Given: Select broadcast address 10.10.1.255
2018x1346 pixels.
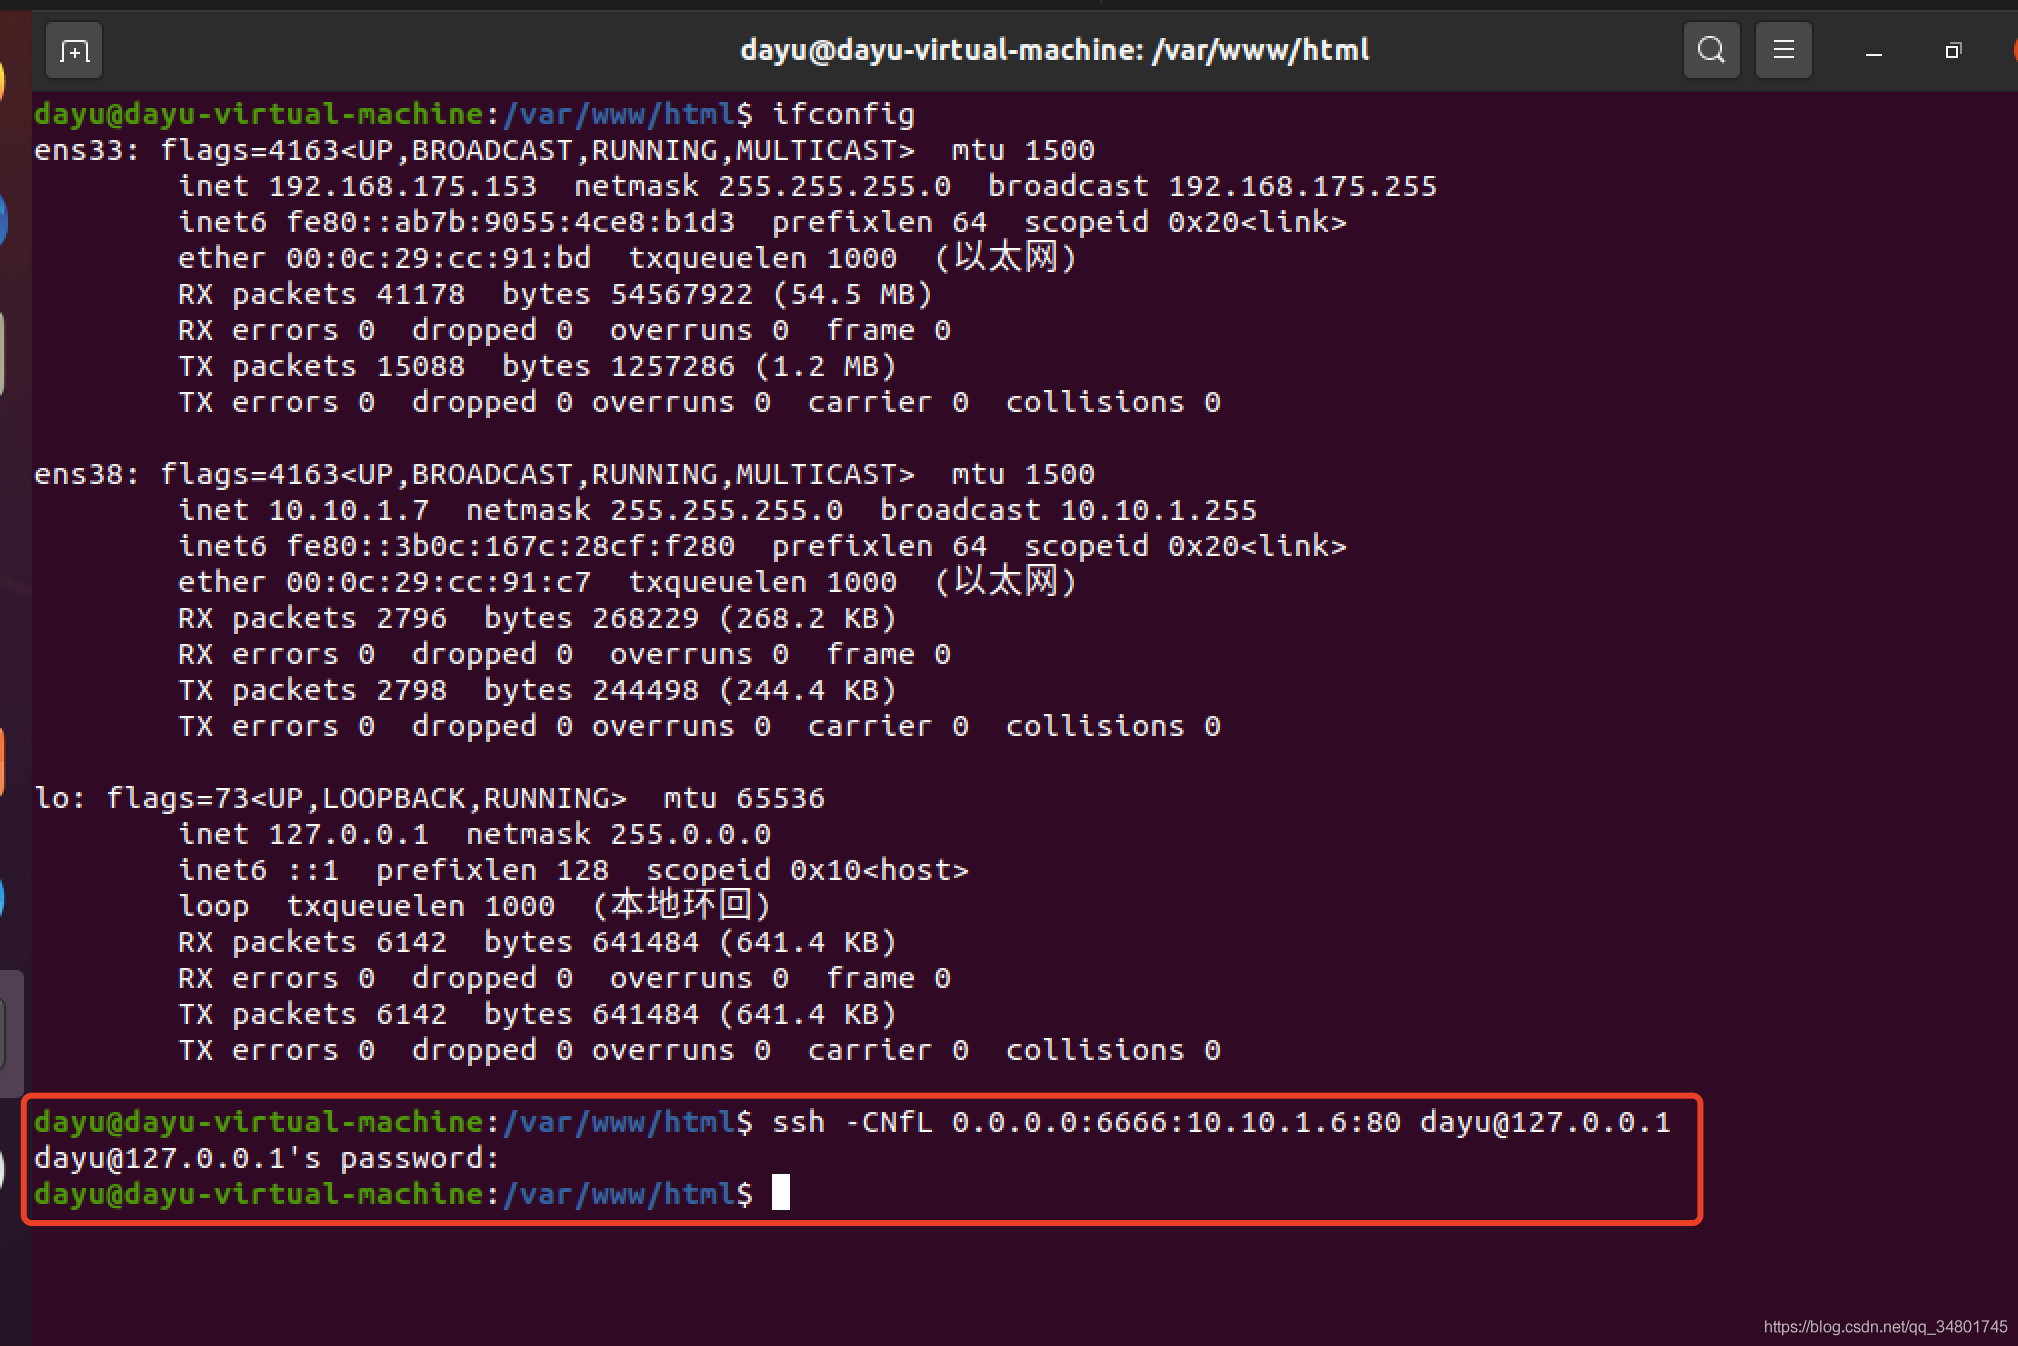Looking at the screenshot, I should pos(1158,510).
